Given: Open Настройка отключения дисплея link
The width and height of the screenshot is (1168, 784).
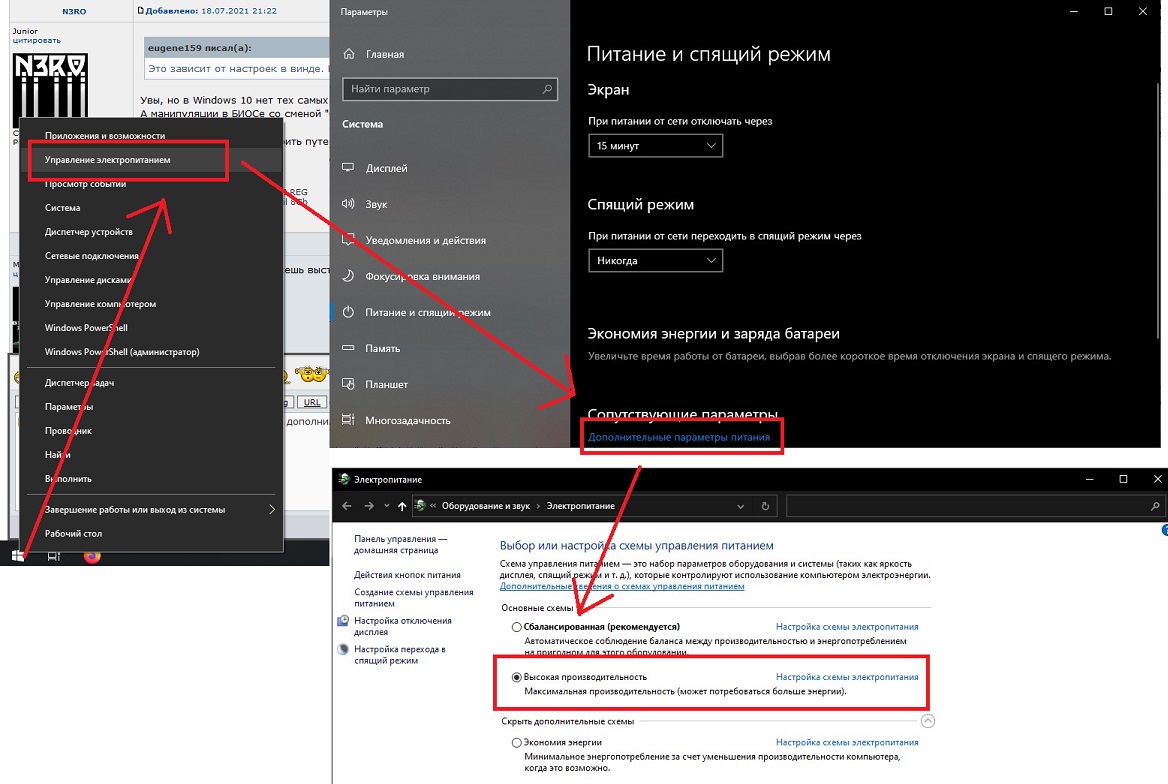Looking at the screenshot, I should click(x=402, y=626).
